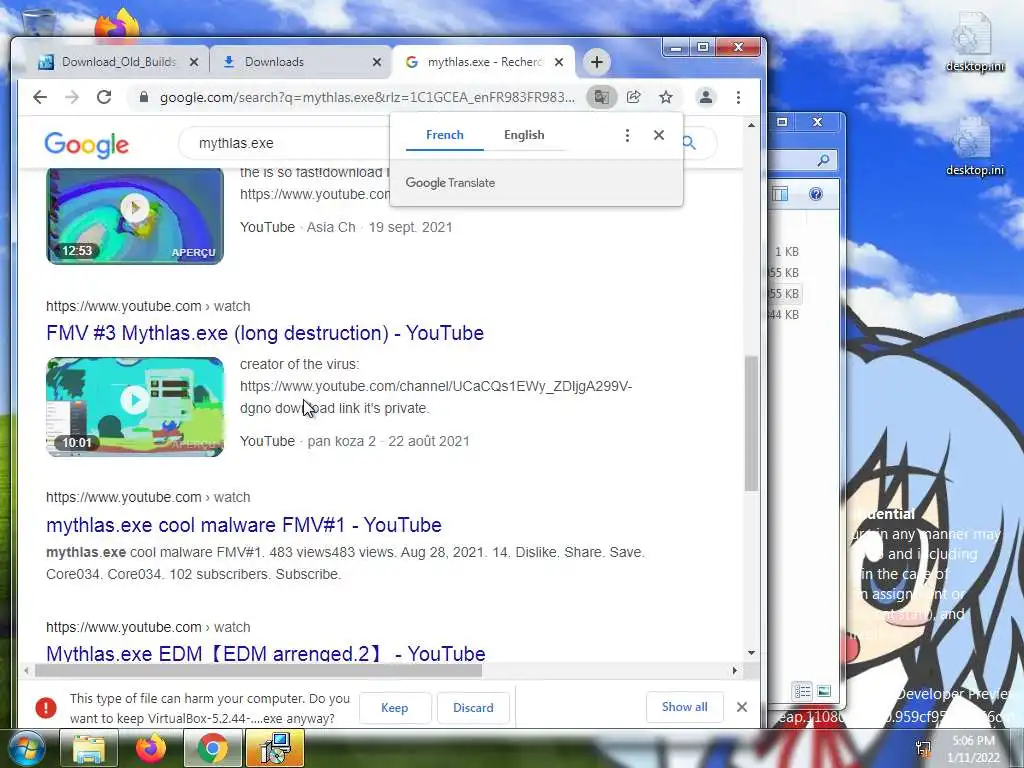Click the installer icon in taskbar
The width and height of the screenshot is (1024, 768).
275,748
